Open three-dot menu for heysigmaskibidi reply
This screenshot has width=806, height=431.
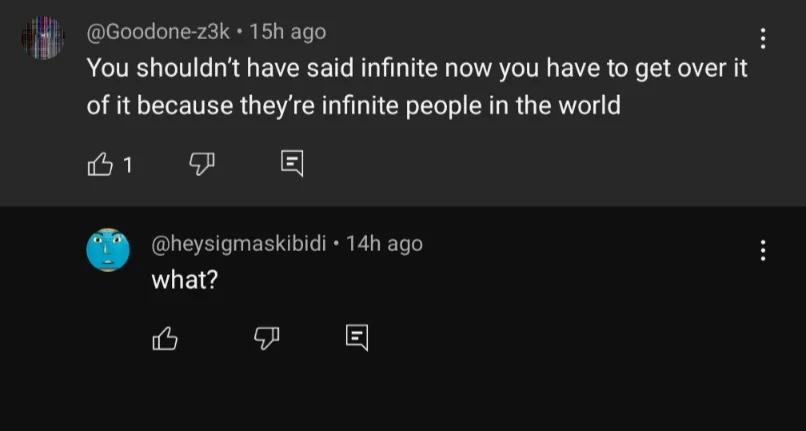coord(763,250)
